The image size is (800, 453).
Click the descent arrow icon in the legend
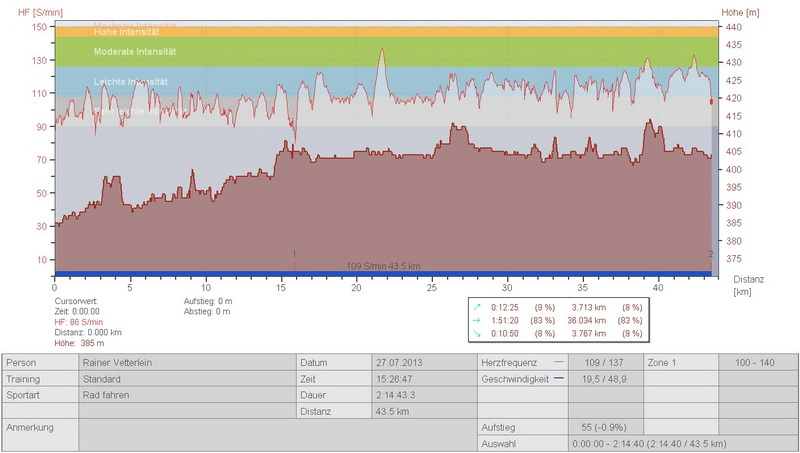coord(478,333)
